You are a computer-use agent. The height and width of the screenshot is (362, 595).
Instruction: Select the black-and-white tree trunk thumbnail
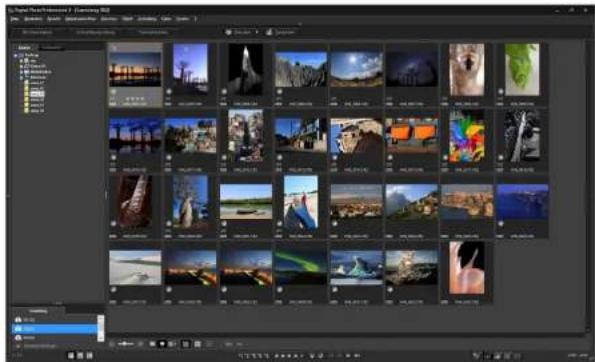(522, 135)
